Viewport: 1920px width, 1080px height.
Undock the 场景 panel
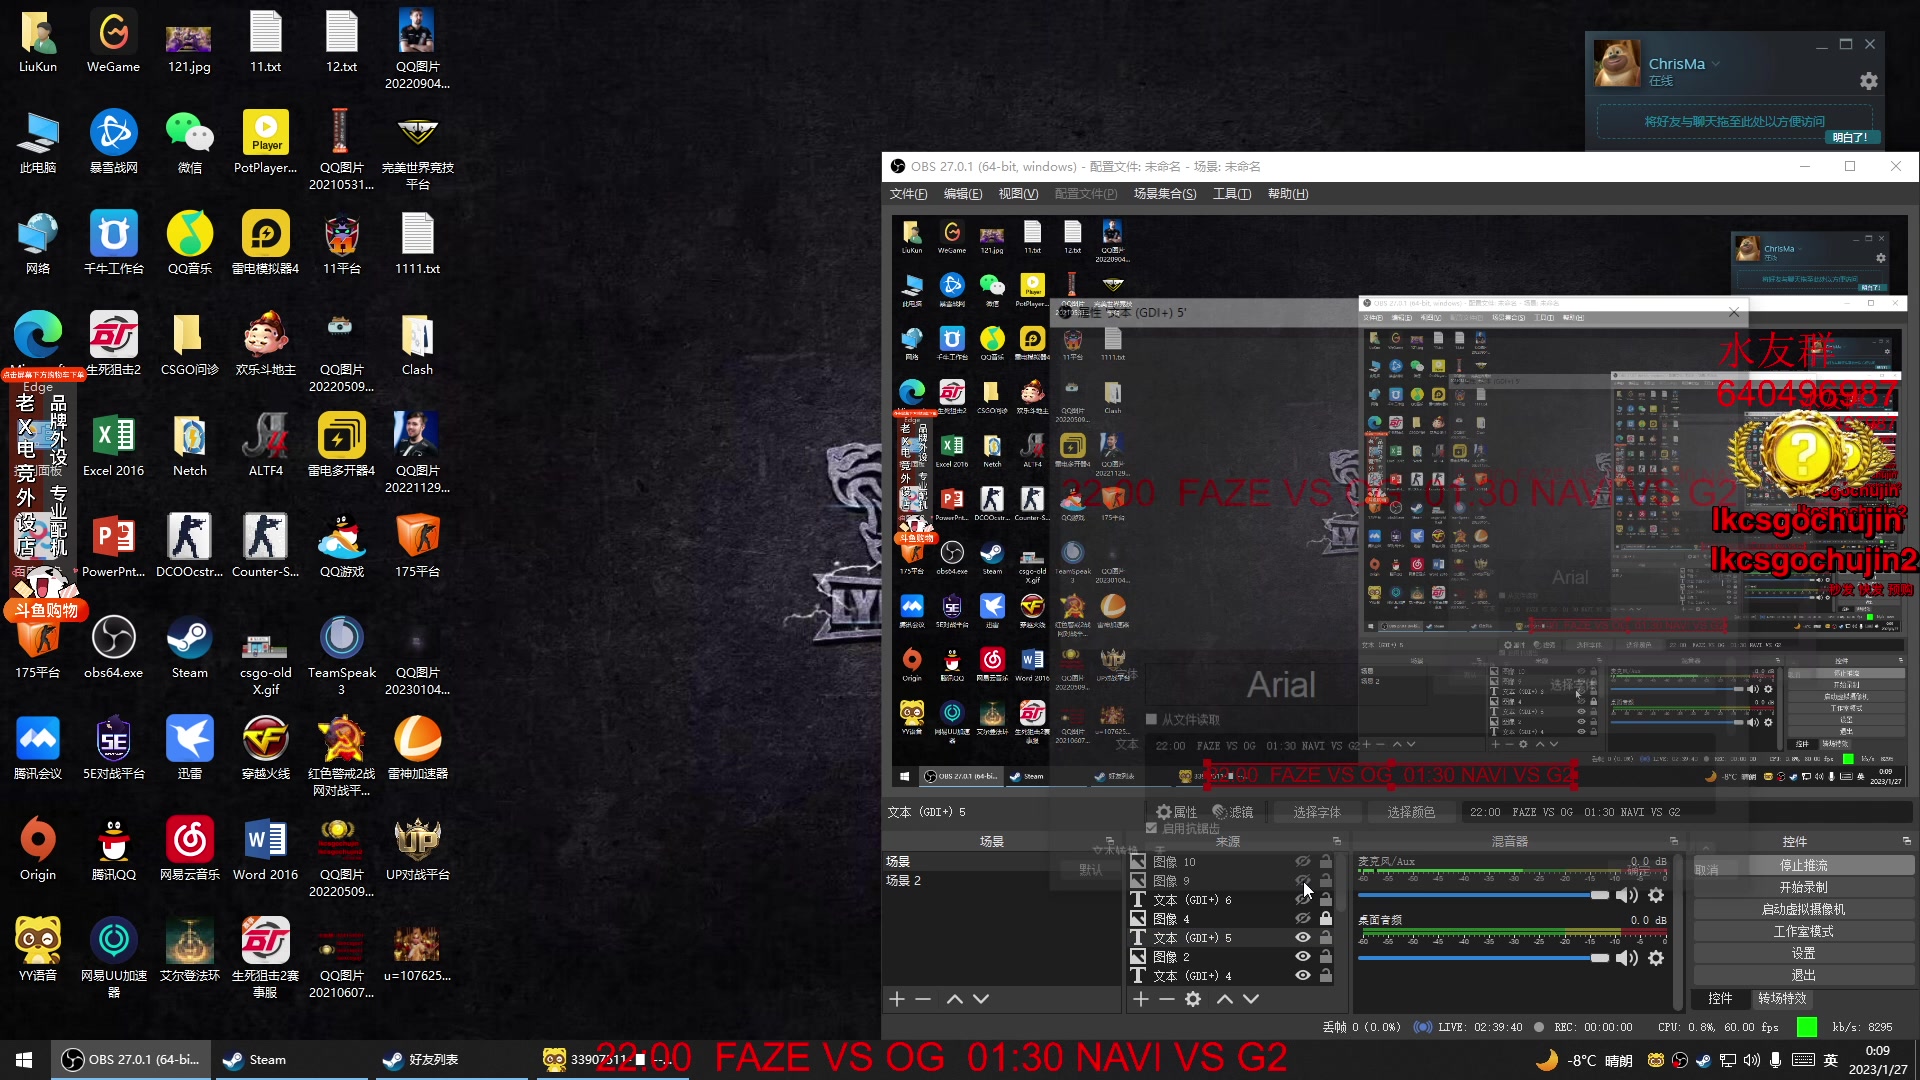coord(1109,841)
